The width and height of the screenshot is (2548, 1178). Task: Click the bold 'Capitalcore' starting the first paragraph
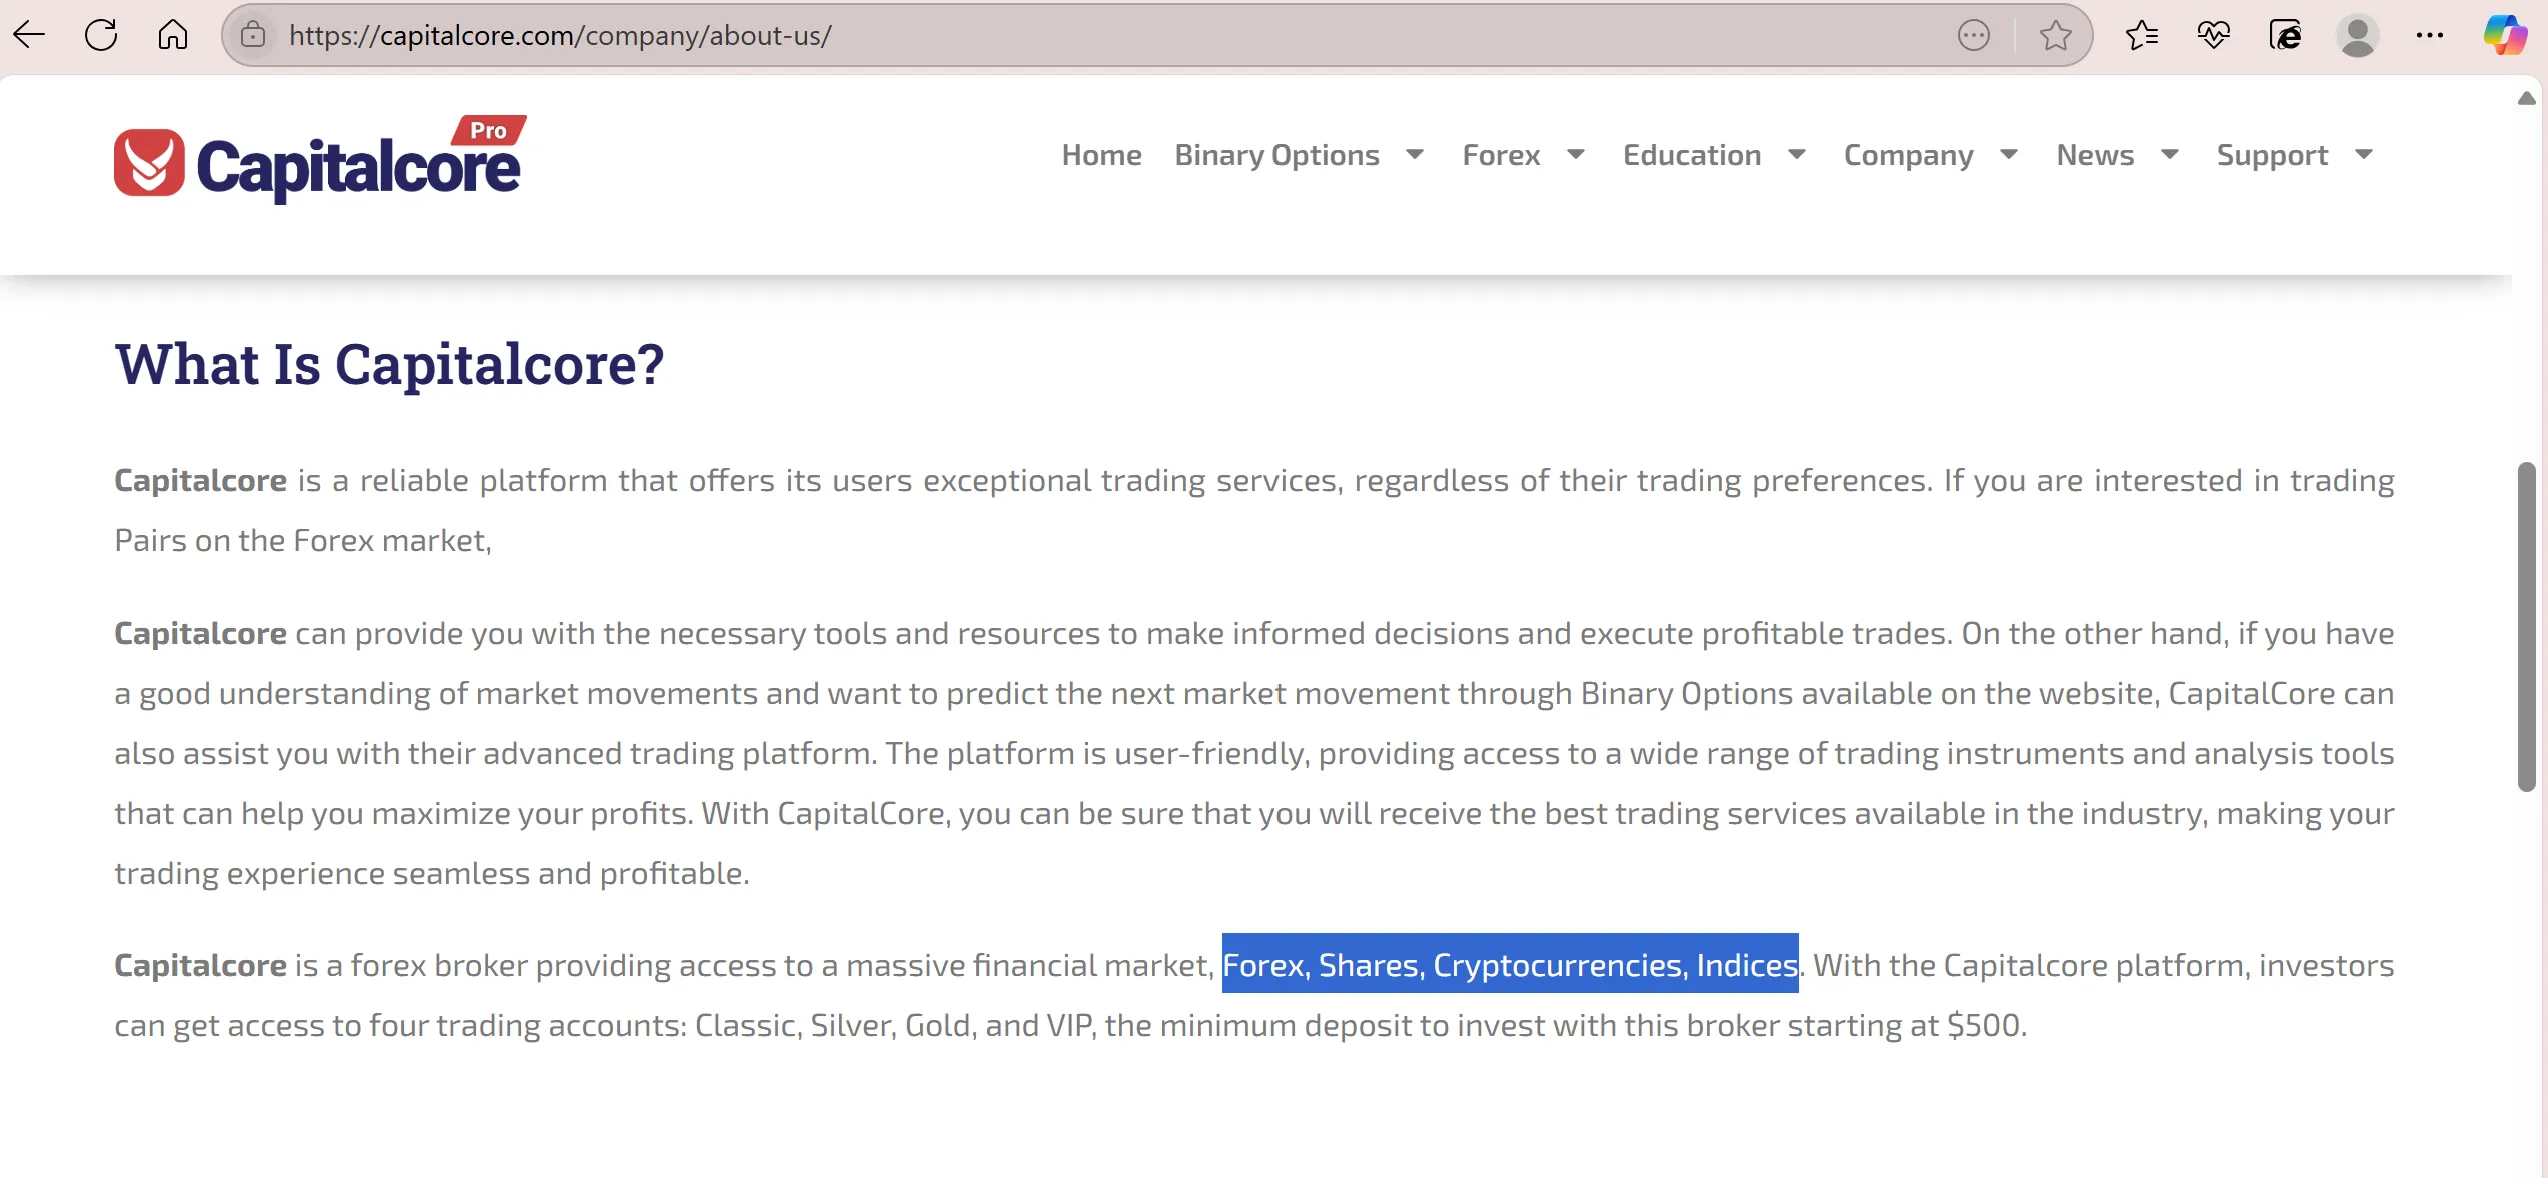pyautogui.click(x=200, y=481)
